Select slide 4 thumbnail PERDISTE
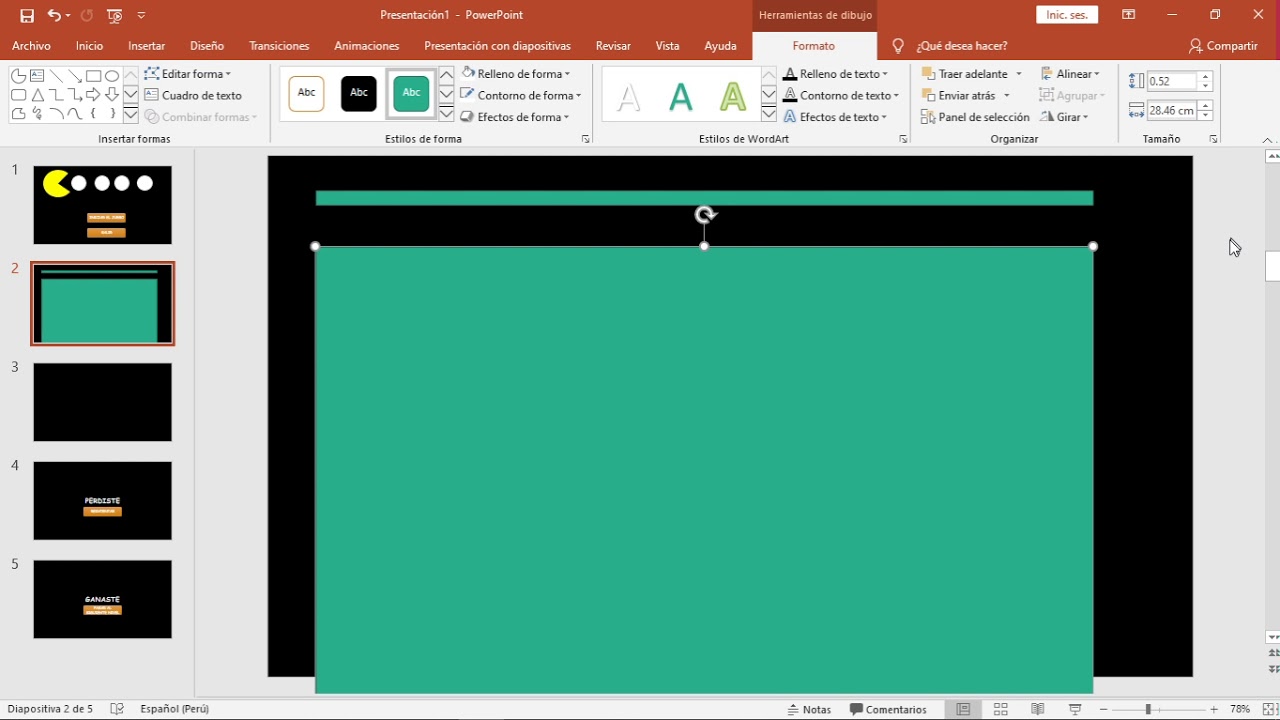 102,500
